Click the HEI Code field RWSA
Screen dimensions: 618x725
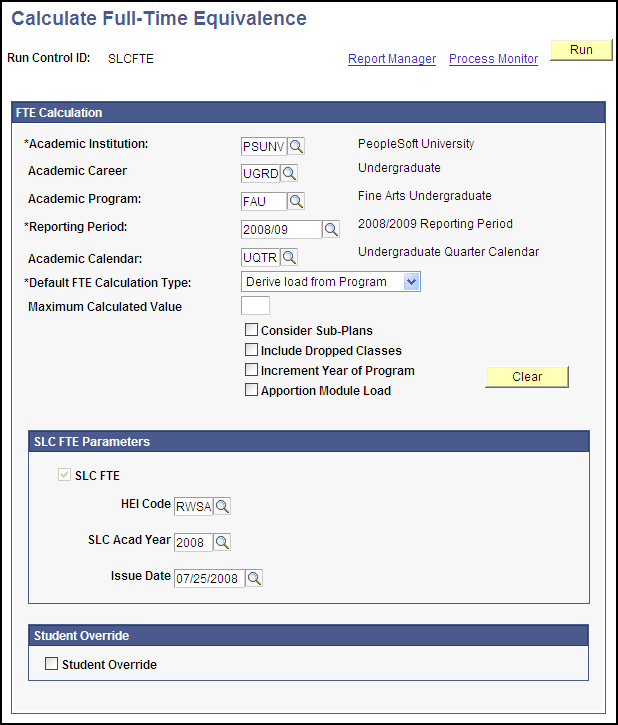(x=194, y=506)
